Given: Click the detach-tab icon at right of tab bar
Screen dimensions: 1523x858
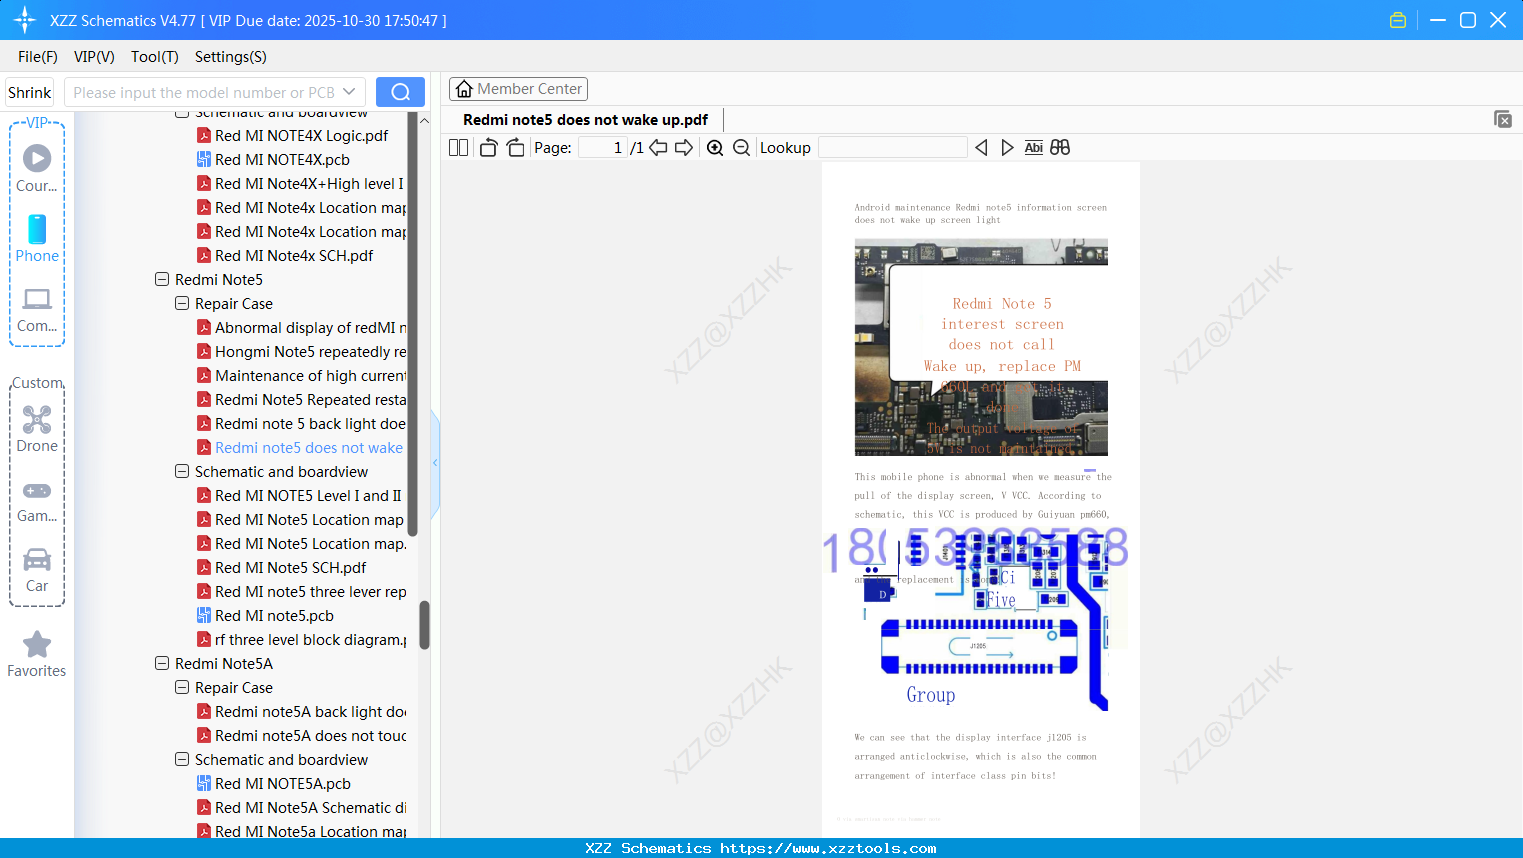Looking at the screenshot, I should 1503,119.
